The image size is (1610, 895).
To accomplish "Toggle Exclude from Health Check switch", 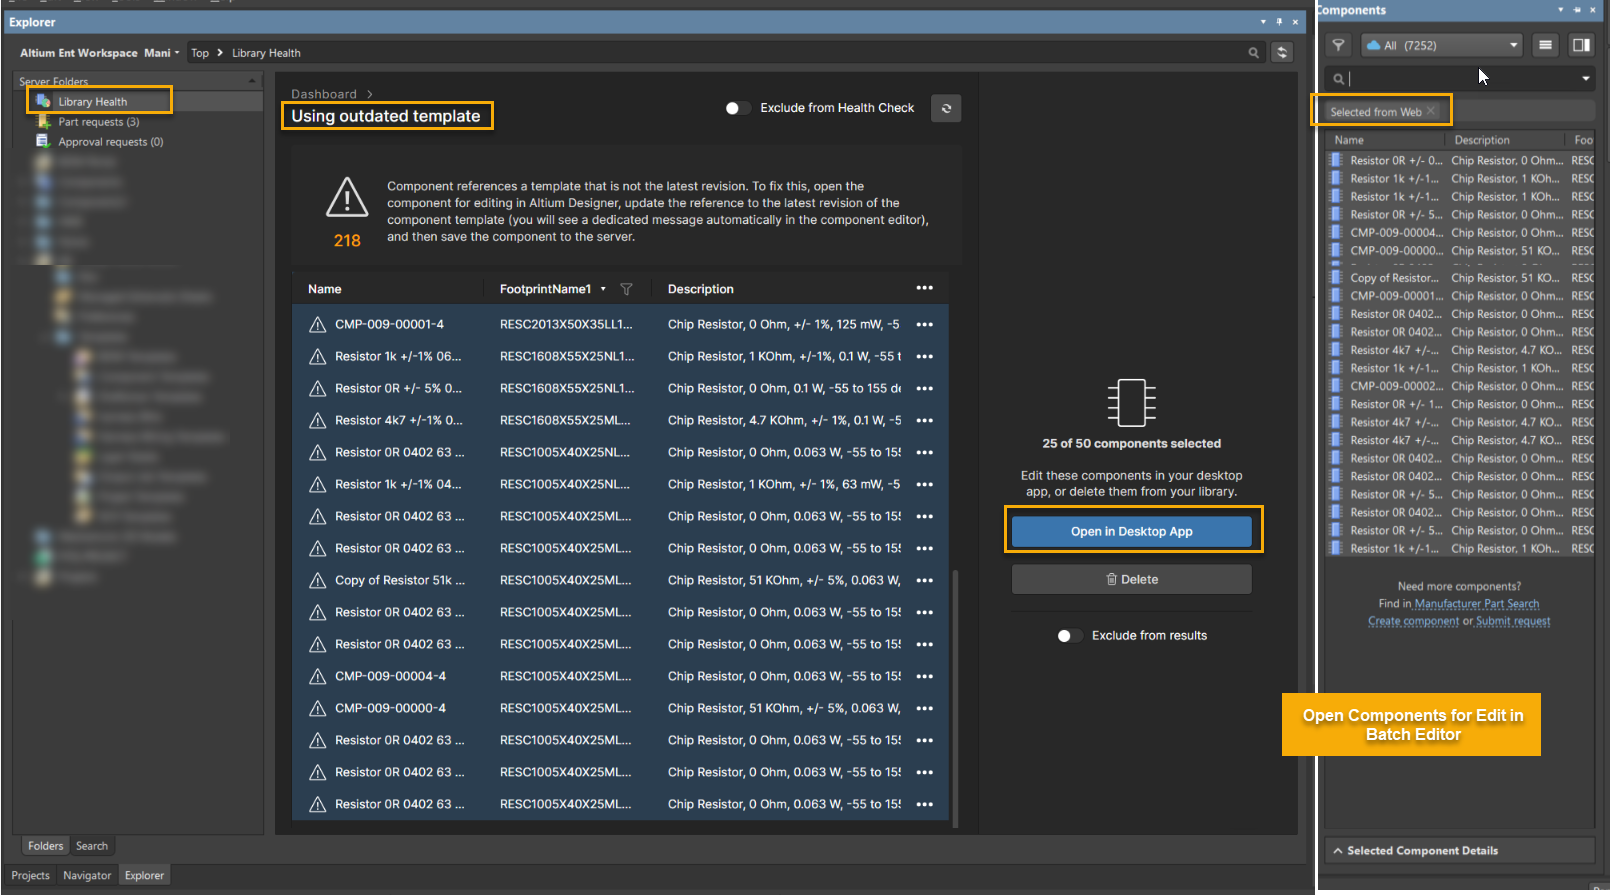I will click(x=737, y=108).
